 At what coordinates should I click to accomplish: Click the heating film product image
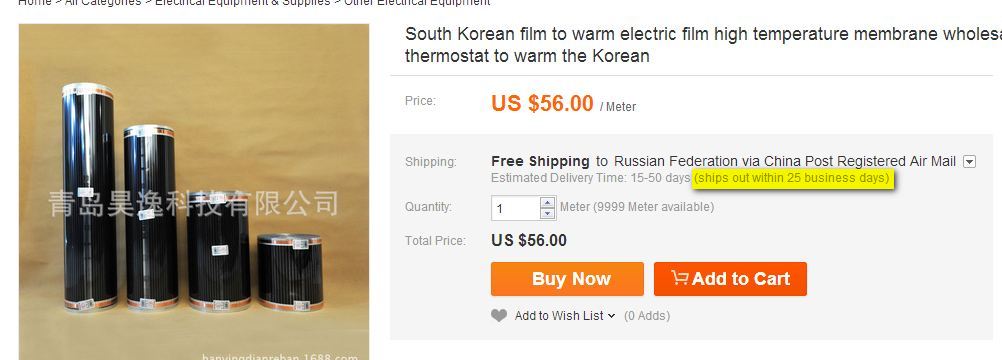click(x=194, y=192)
